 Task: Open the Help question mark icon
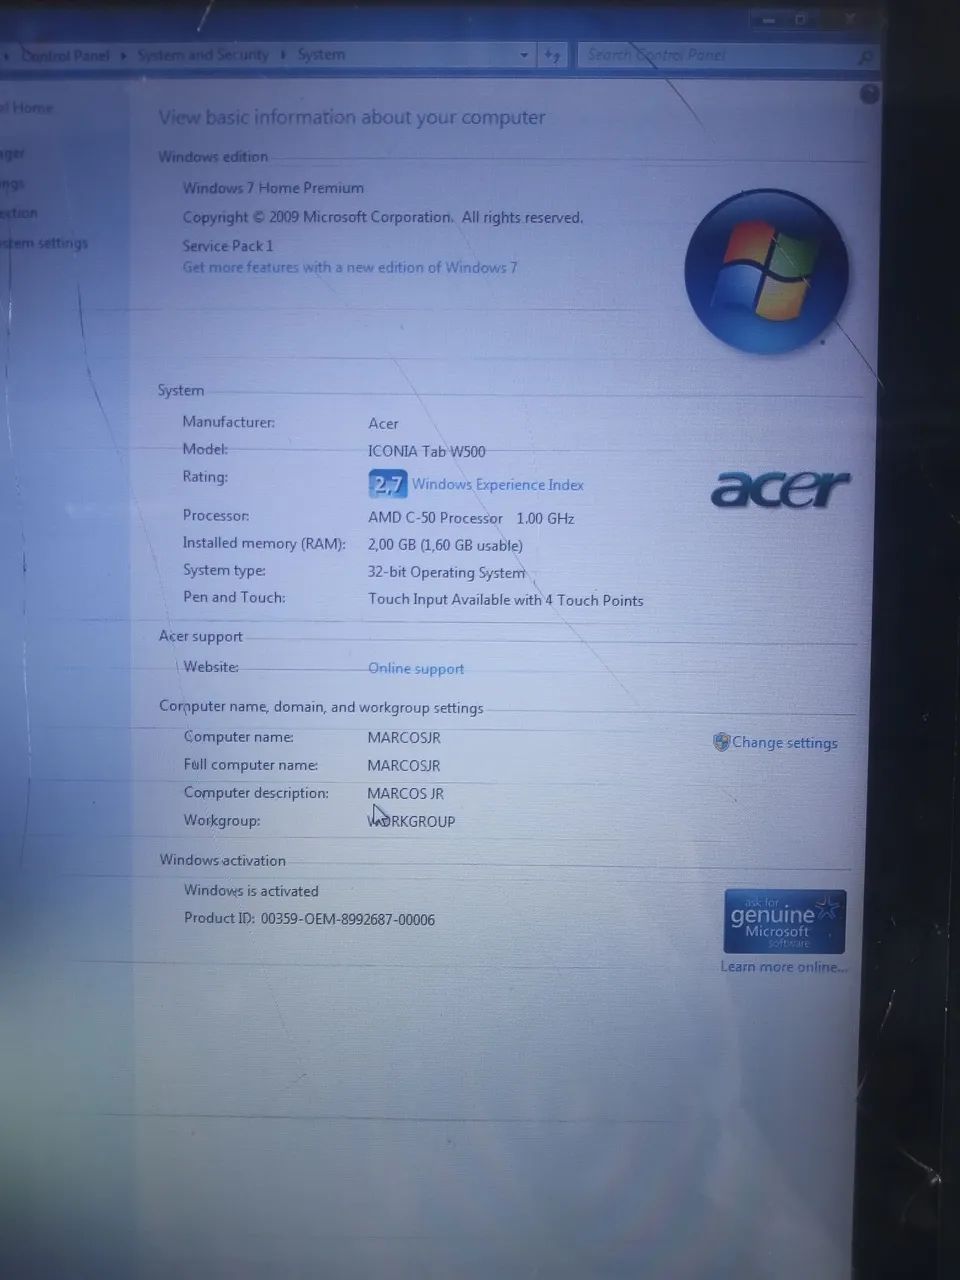869,95
